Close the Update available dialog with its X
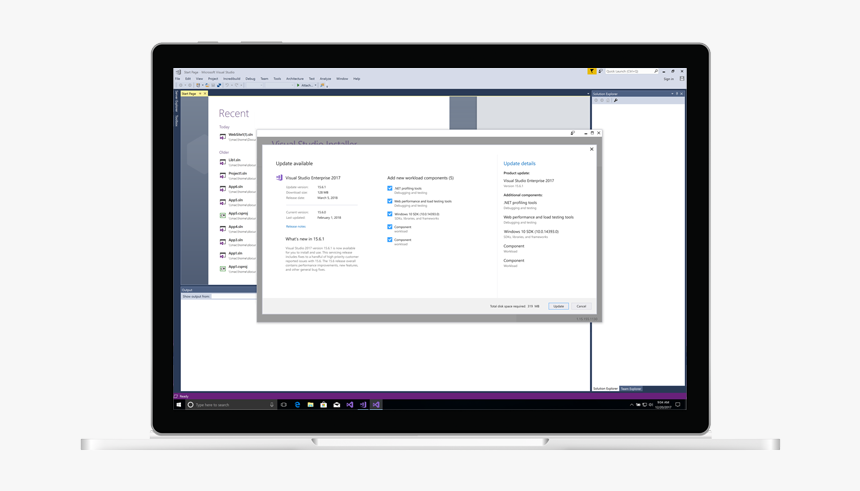The image size is (860, 491). 592,149
